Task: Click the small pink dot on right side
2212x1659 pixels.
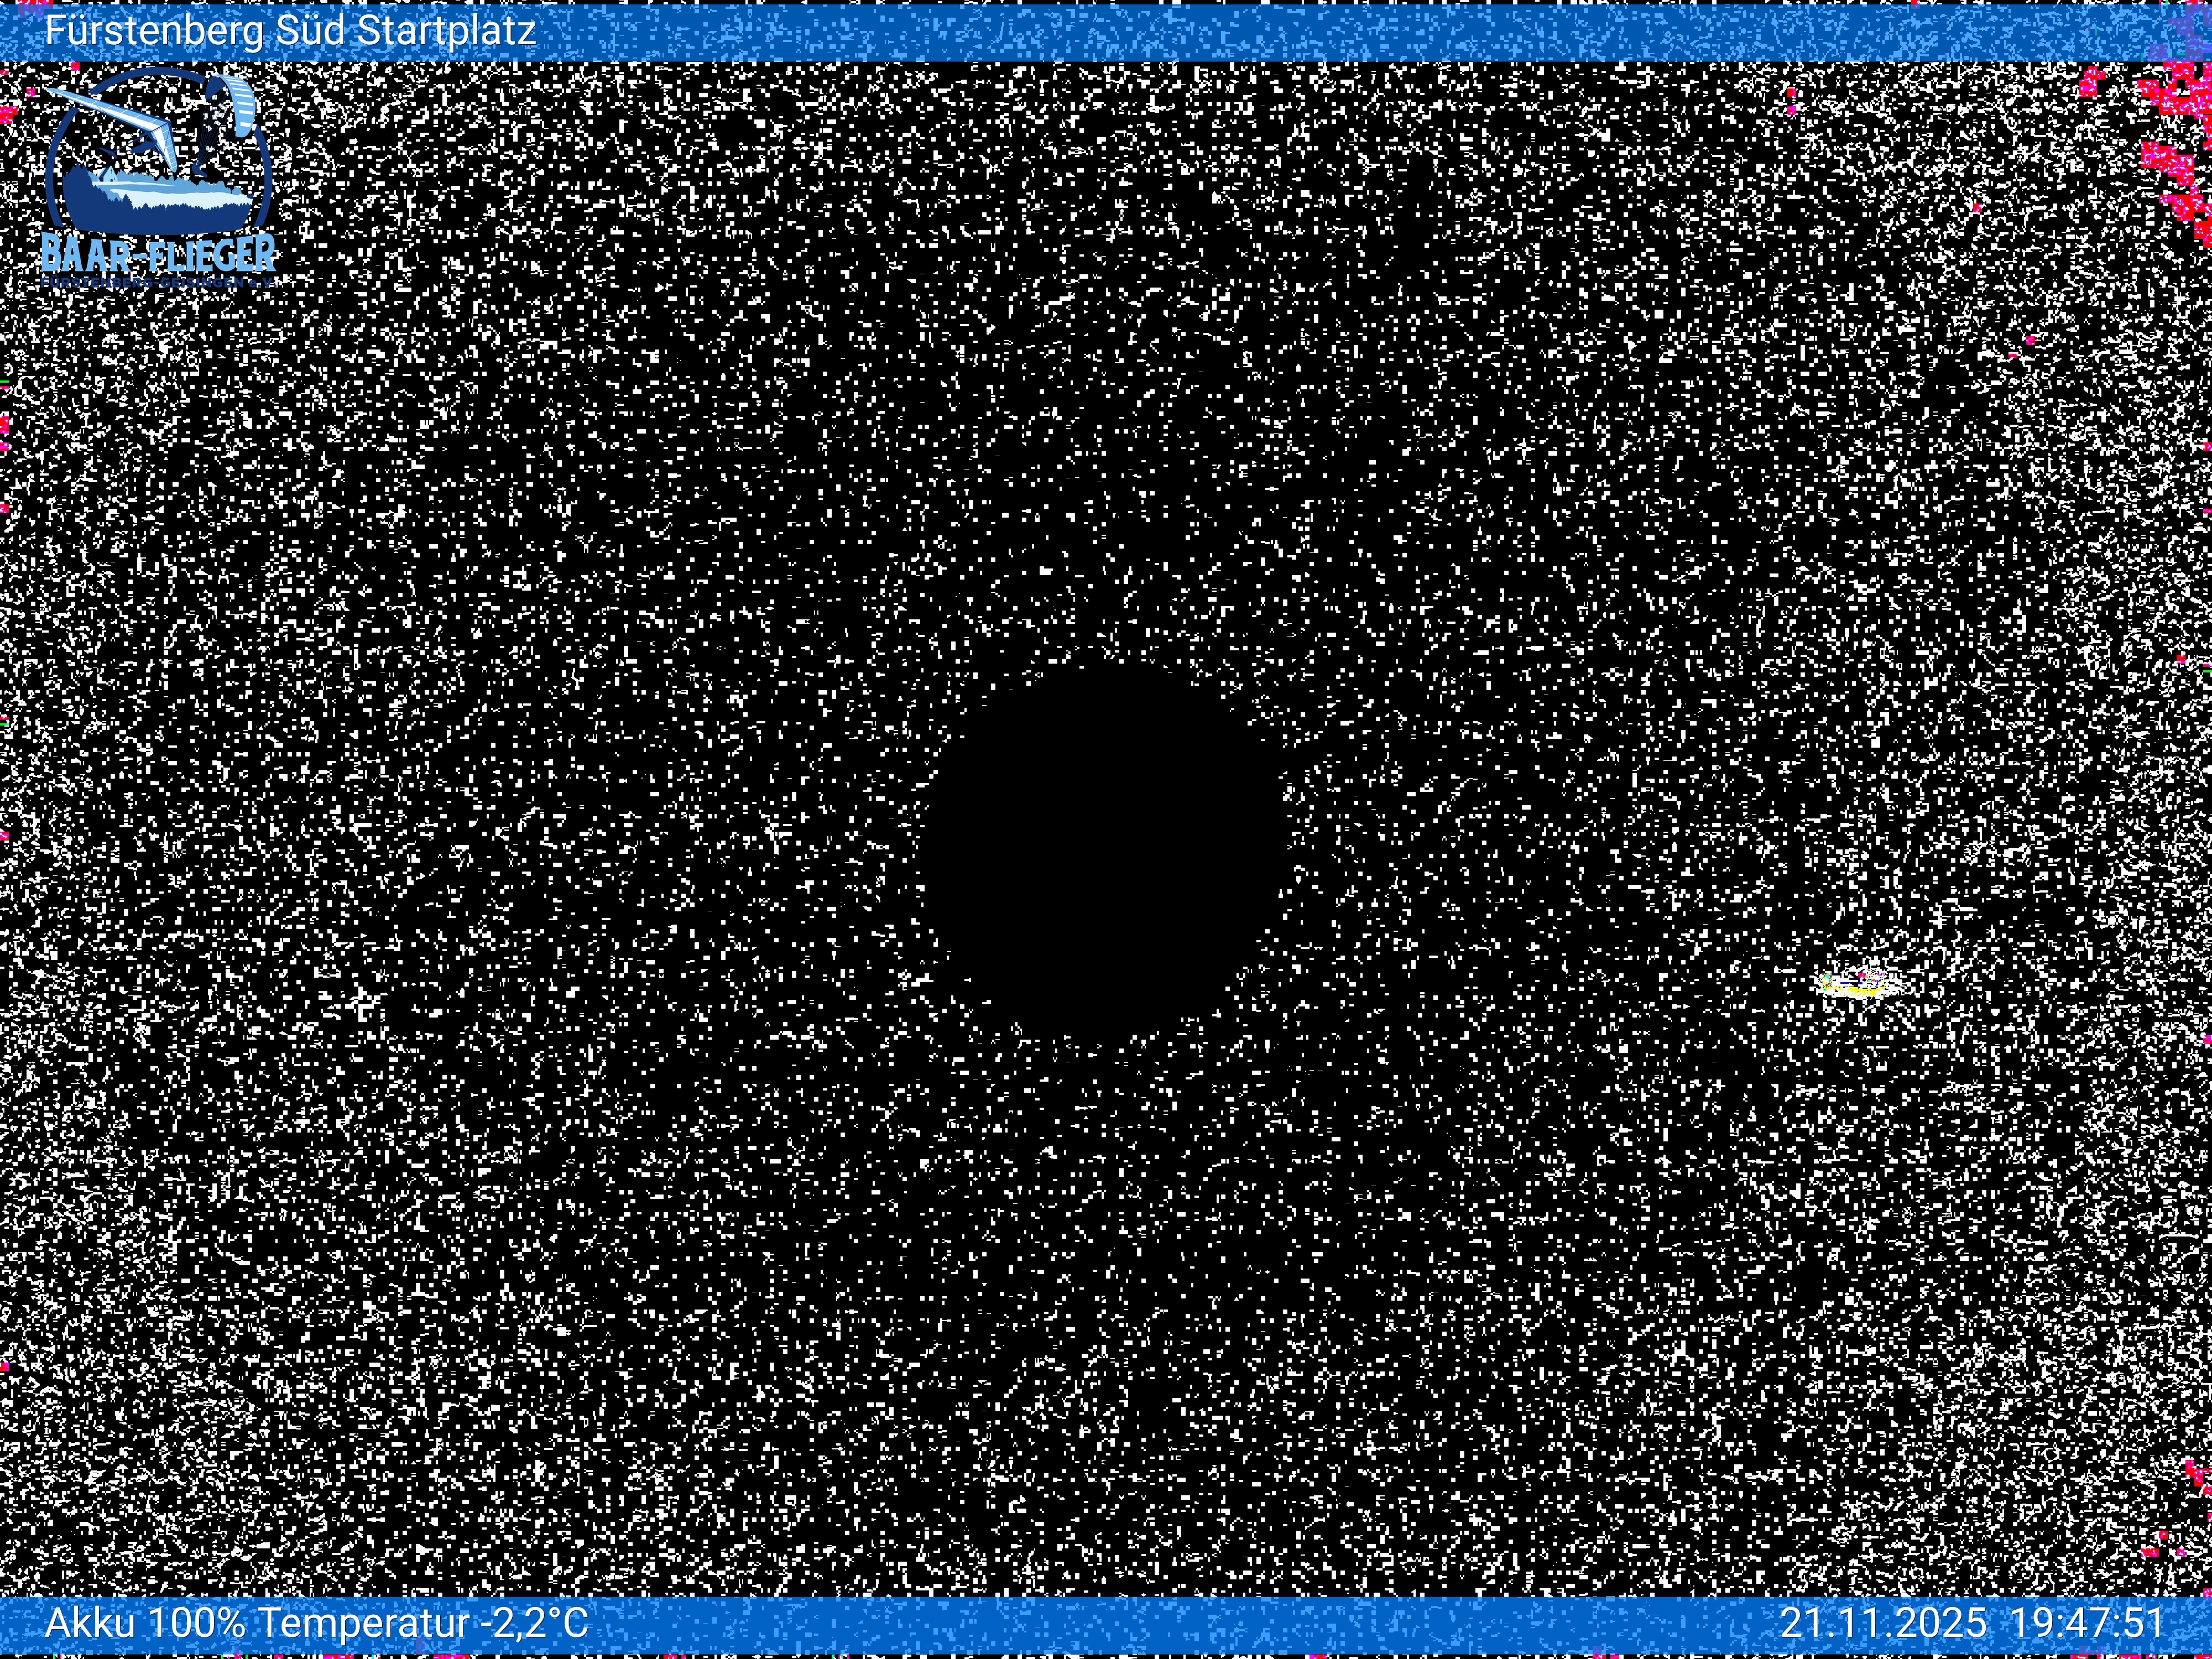Action: click(2030, 340)
